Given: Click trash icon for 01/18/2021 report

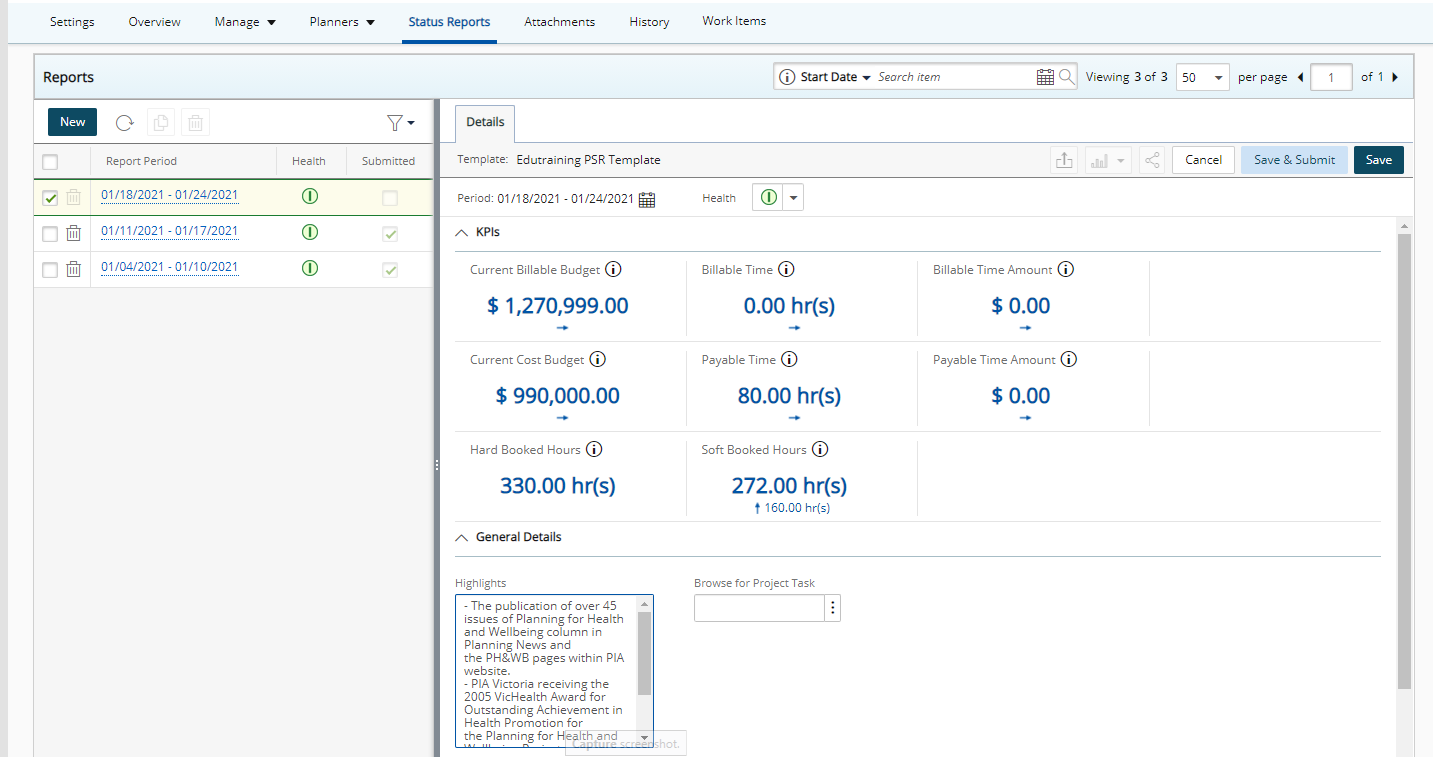Looking at the screenshot, I should [74, 198].
